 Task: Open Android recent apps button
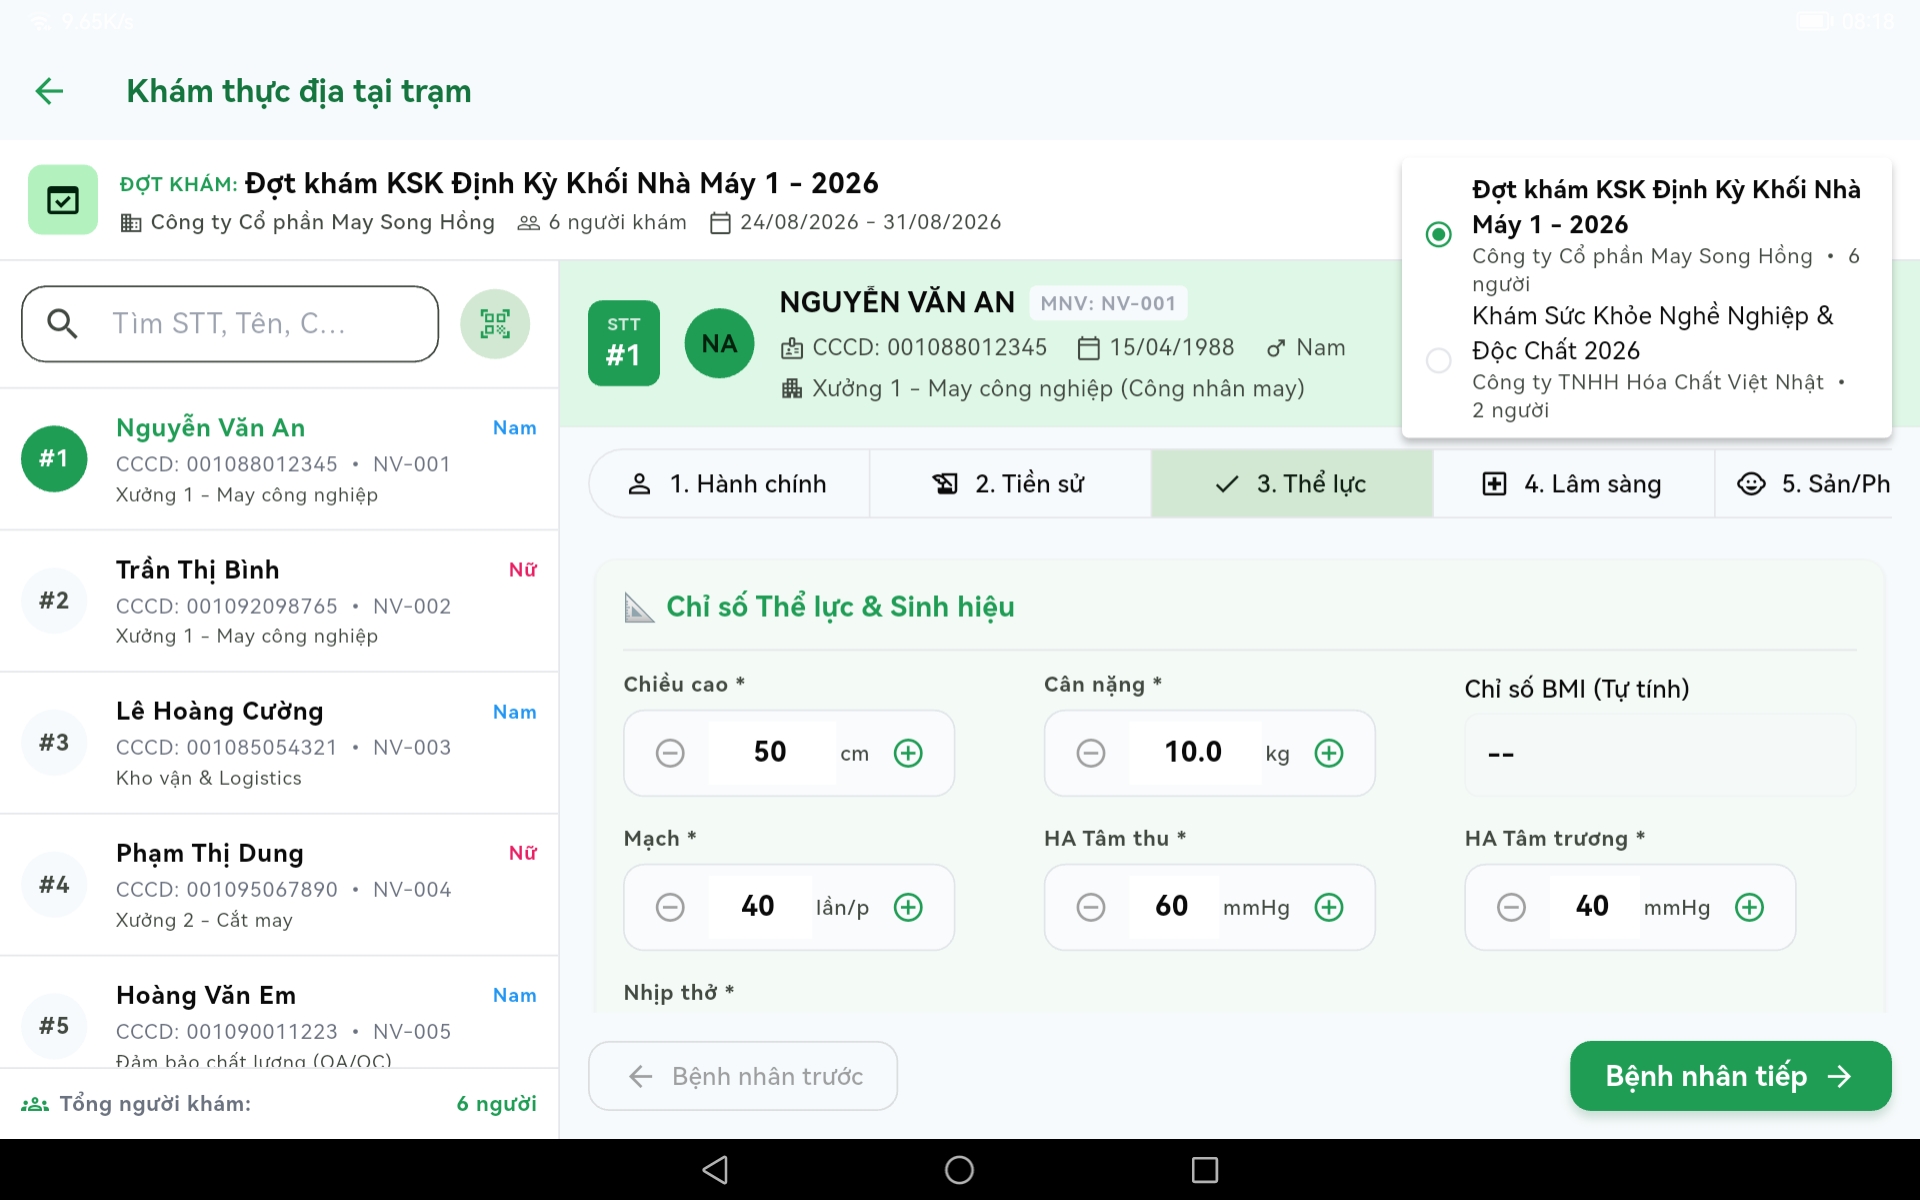point(1205,1169)
